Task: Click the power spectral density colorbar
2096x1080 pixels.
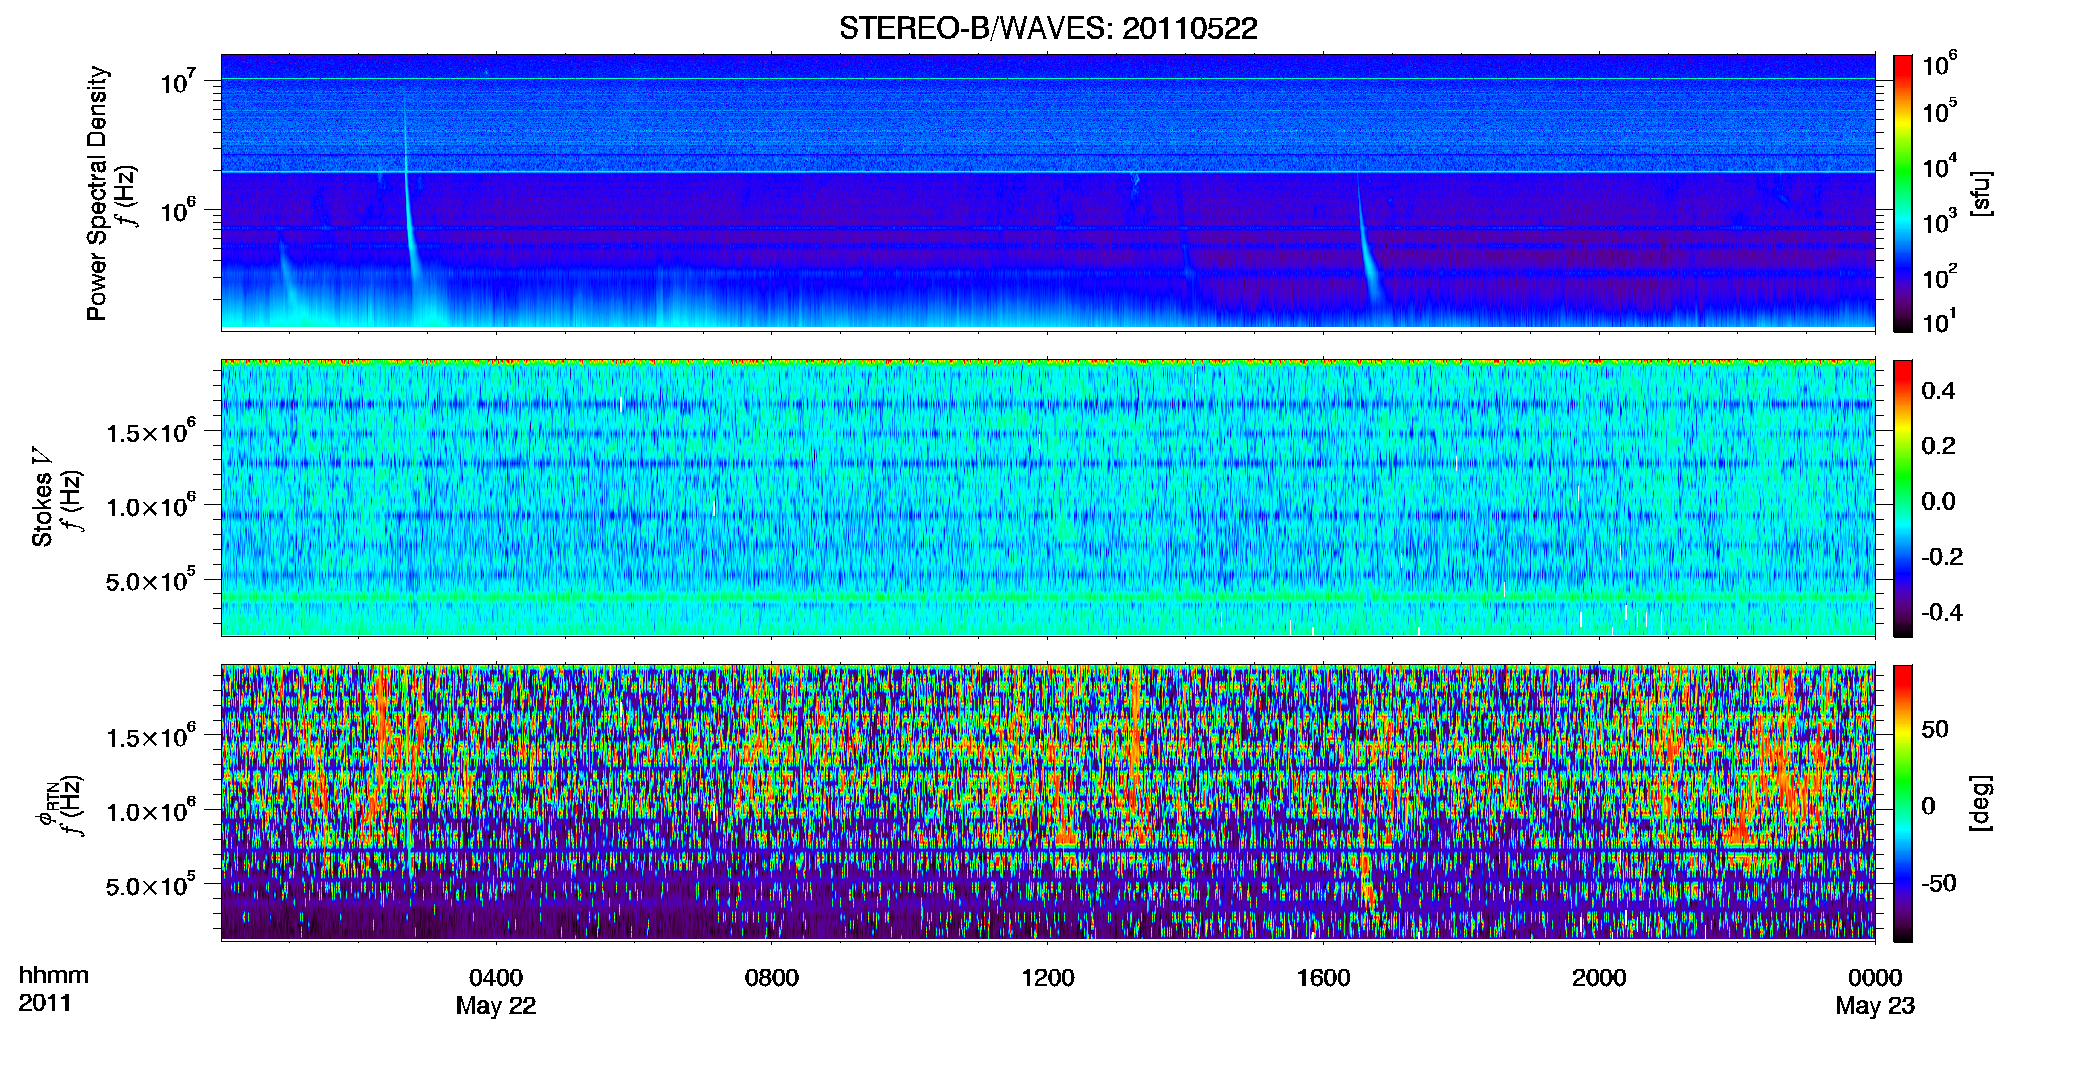Action: coord(1903,193)
